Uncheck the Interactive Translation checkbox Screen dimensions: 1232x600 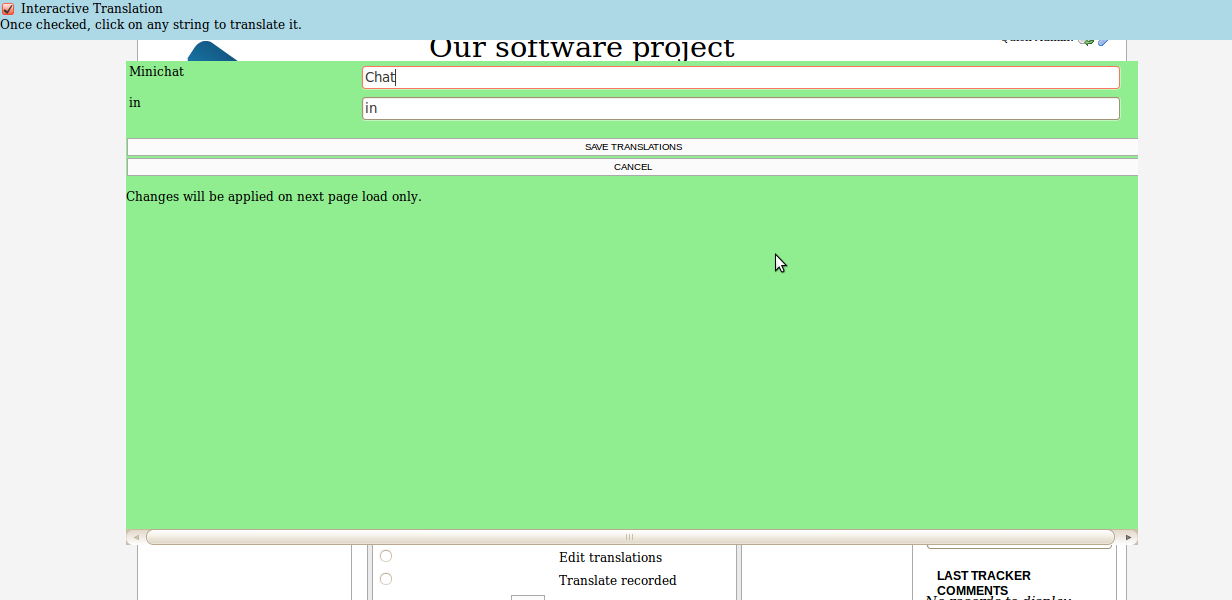[x=8, y=9]
